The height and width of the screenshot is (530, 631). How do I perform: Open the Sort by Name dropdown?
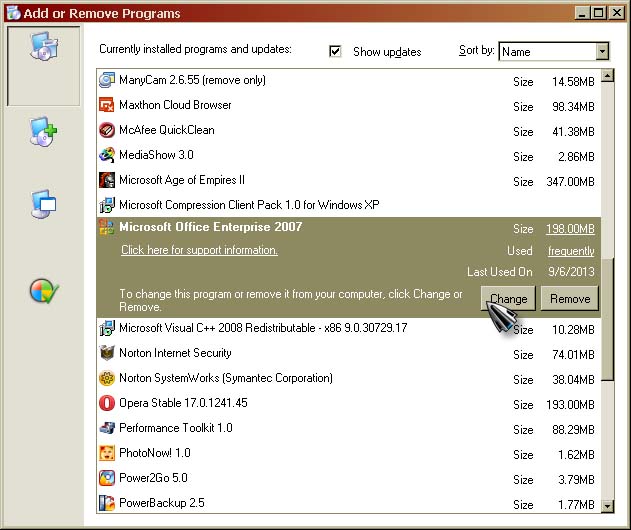(546, 51)
